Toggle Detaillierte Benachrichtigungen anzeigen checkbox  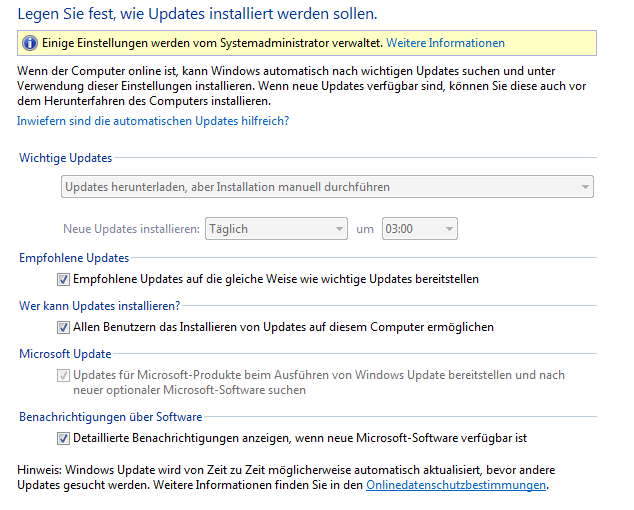63,438
